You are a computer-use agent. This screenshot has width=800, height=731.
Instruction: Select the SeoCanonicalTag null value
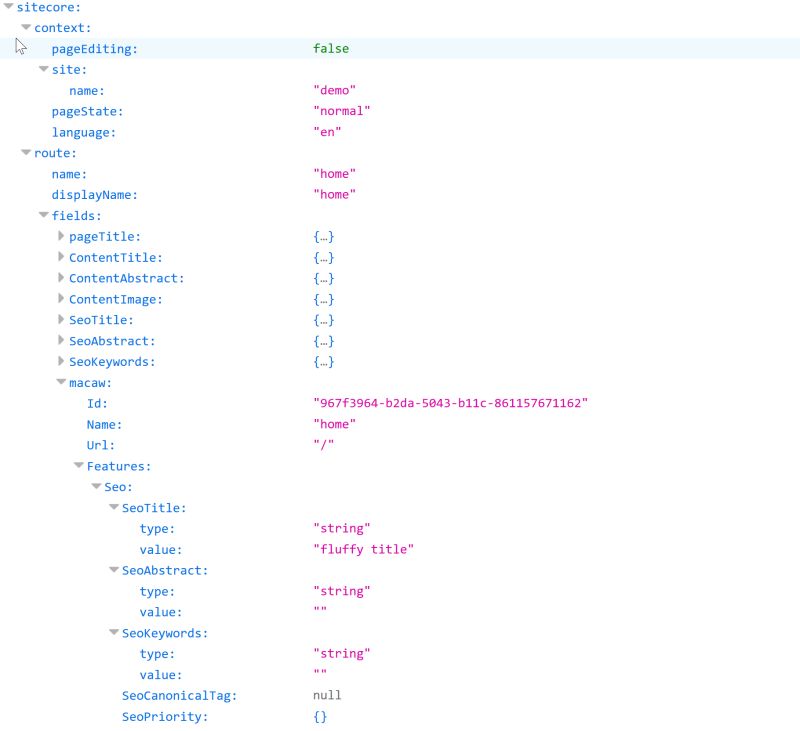point(330,695)
